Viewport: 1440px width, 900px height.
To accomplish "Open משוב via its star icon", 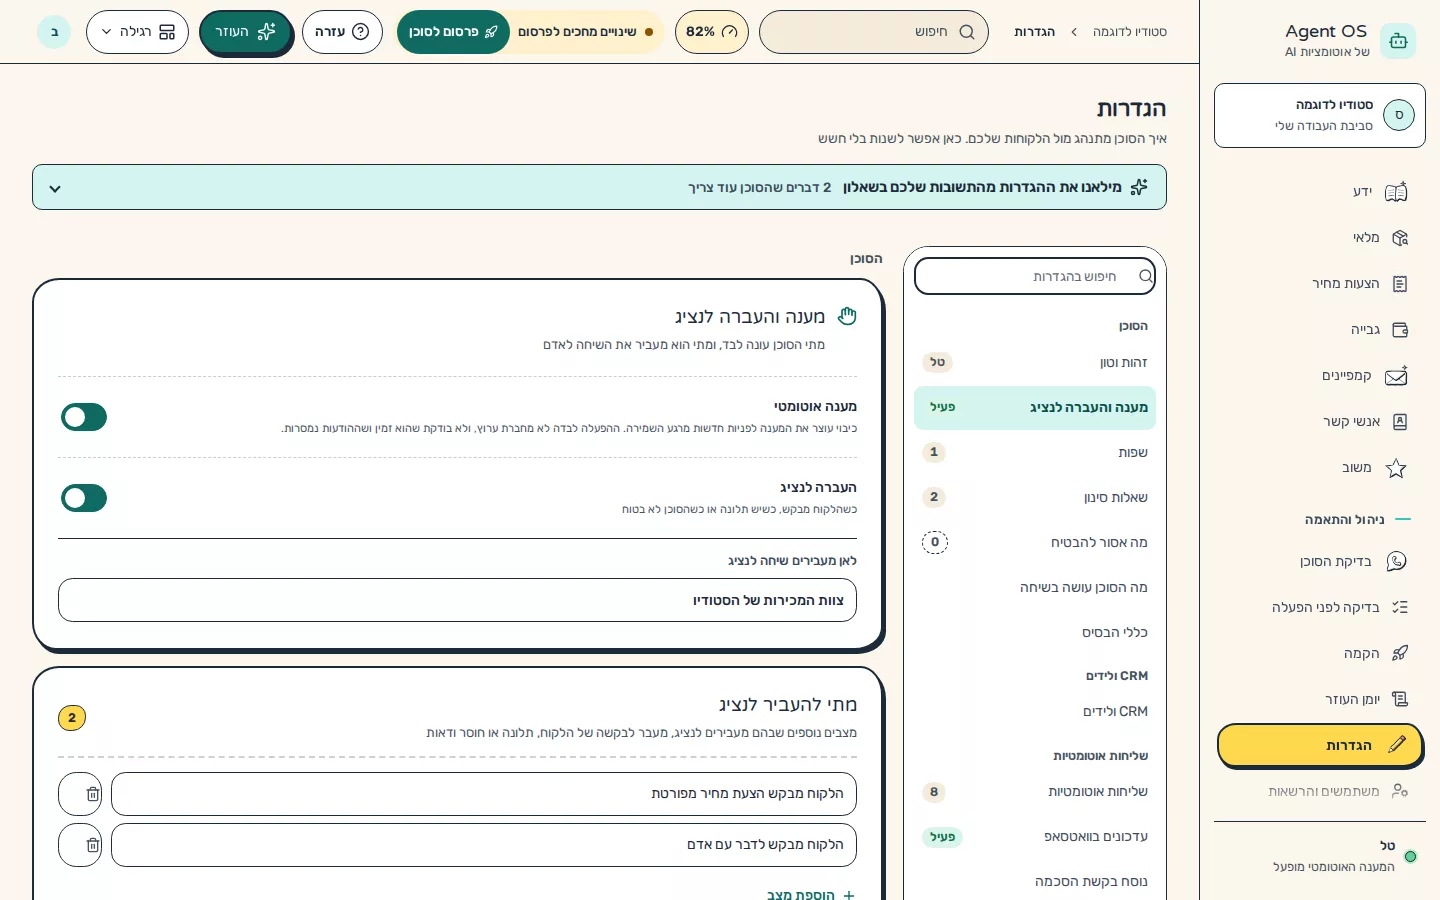I will (x=1396, y=468).
